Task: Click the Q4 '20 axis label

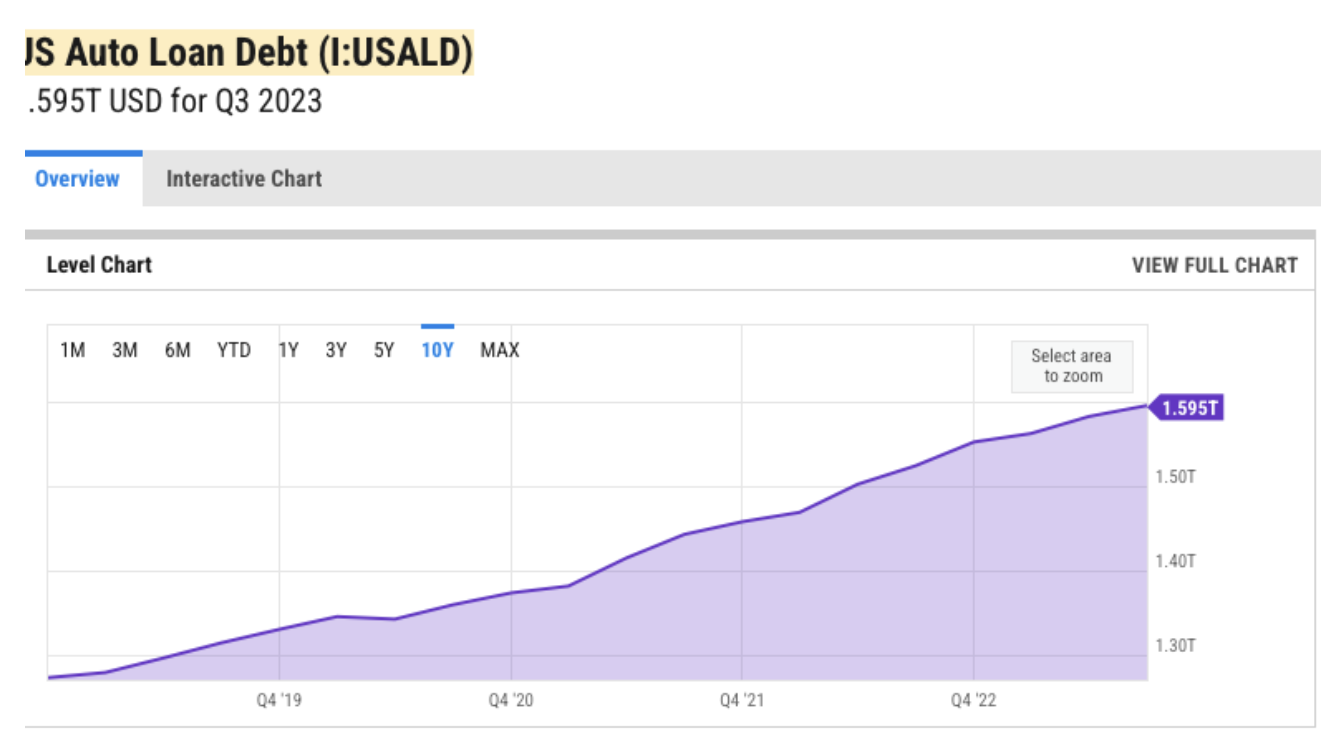Action: [511, 701]
